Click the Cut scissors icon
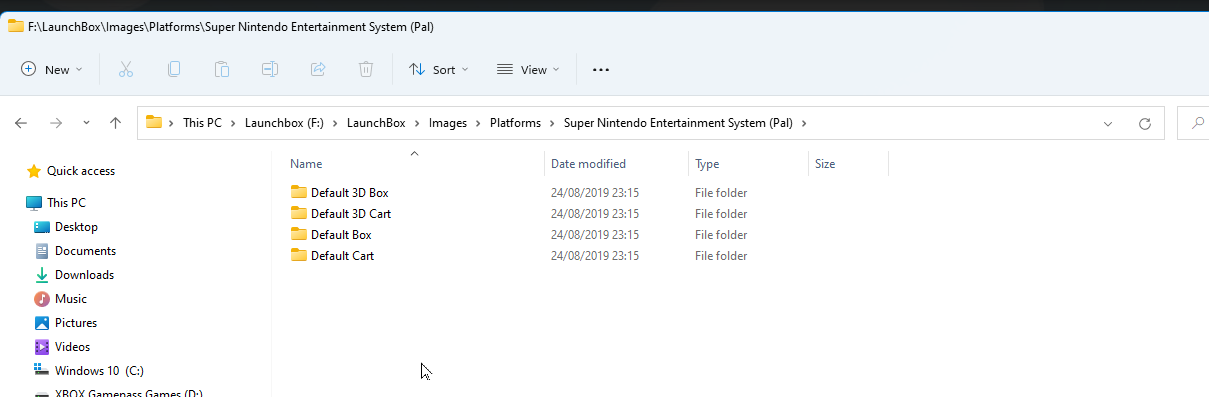1209x397 pixels. 126,69
